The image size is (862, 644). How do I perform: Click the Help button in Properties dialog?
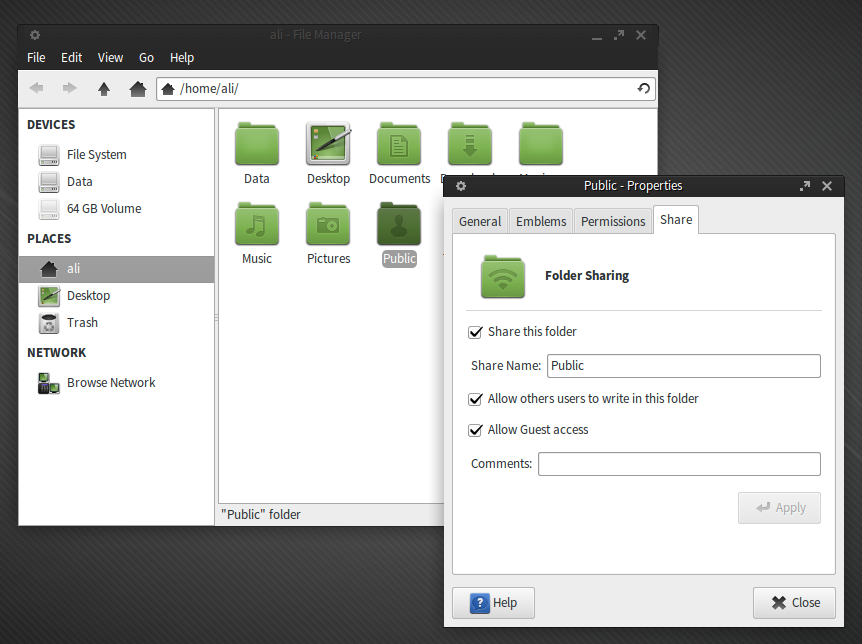coord(493,603)
